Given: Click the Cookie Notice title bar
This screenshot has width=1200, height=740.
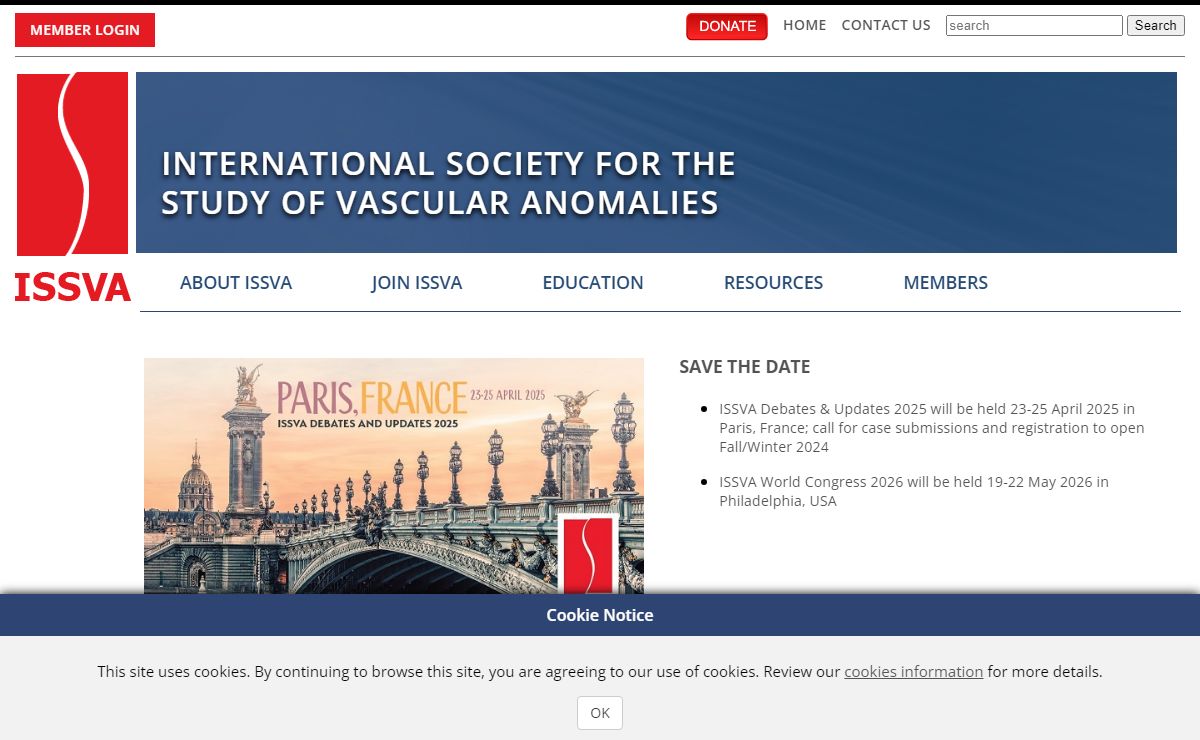Looking at the screenshot, I should [600, 615].
